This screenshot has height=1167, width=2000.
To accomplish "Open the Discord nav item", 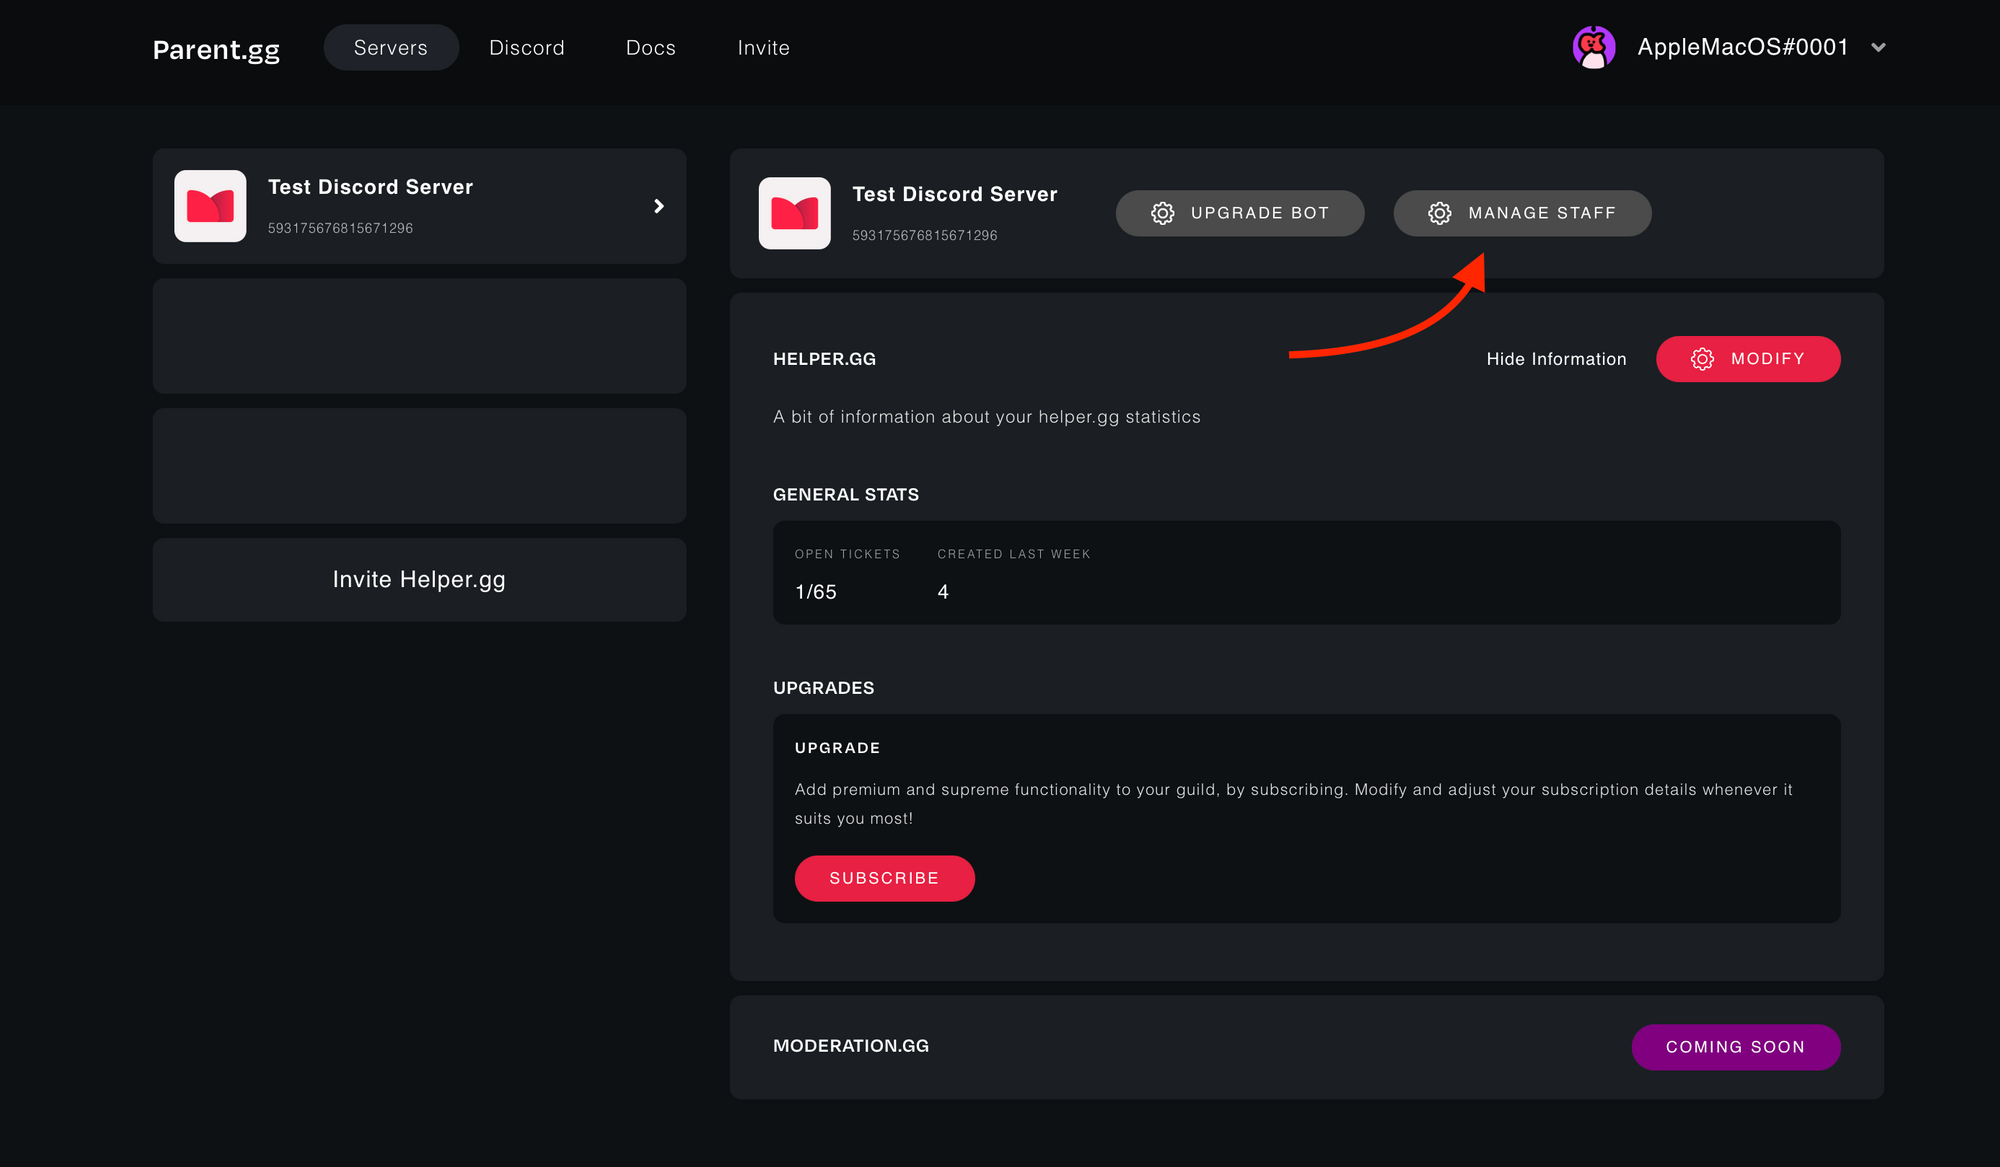I will (527, 47).
